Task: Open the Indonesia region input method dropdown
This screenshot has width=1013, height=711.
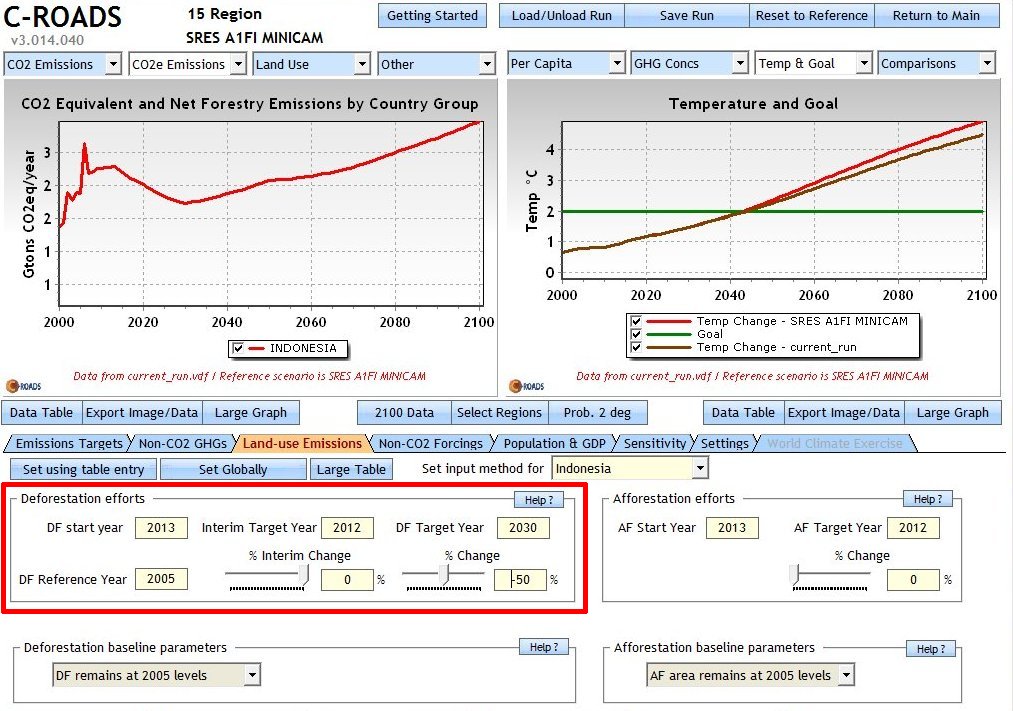Action: coord(631,468)
